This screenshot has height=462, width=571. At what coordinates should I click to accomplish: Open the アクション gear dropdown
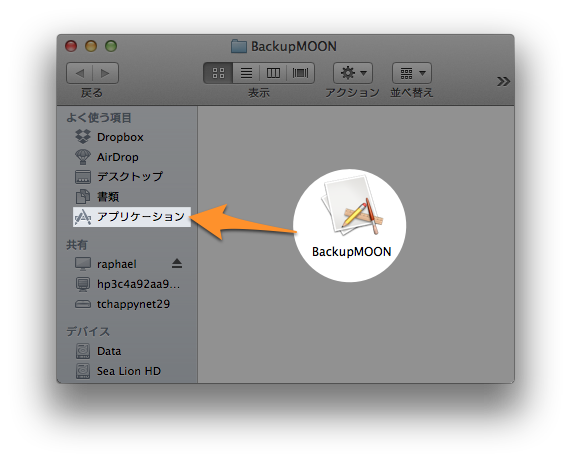click(x=353, y=73)
